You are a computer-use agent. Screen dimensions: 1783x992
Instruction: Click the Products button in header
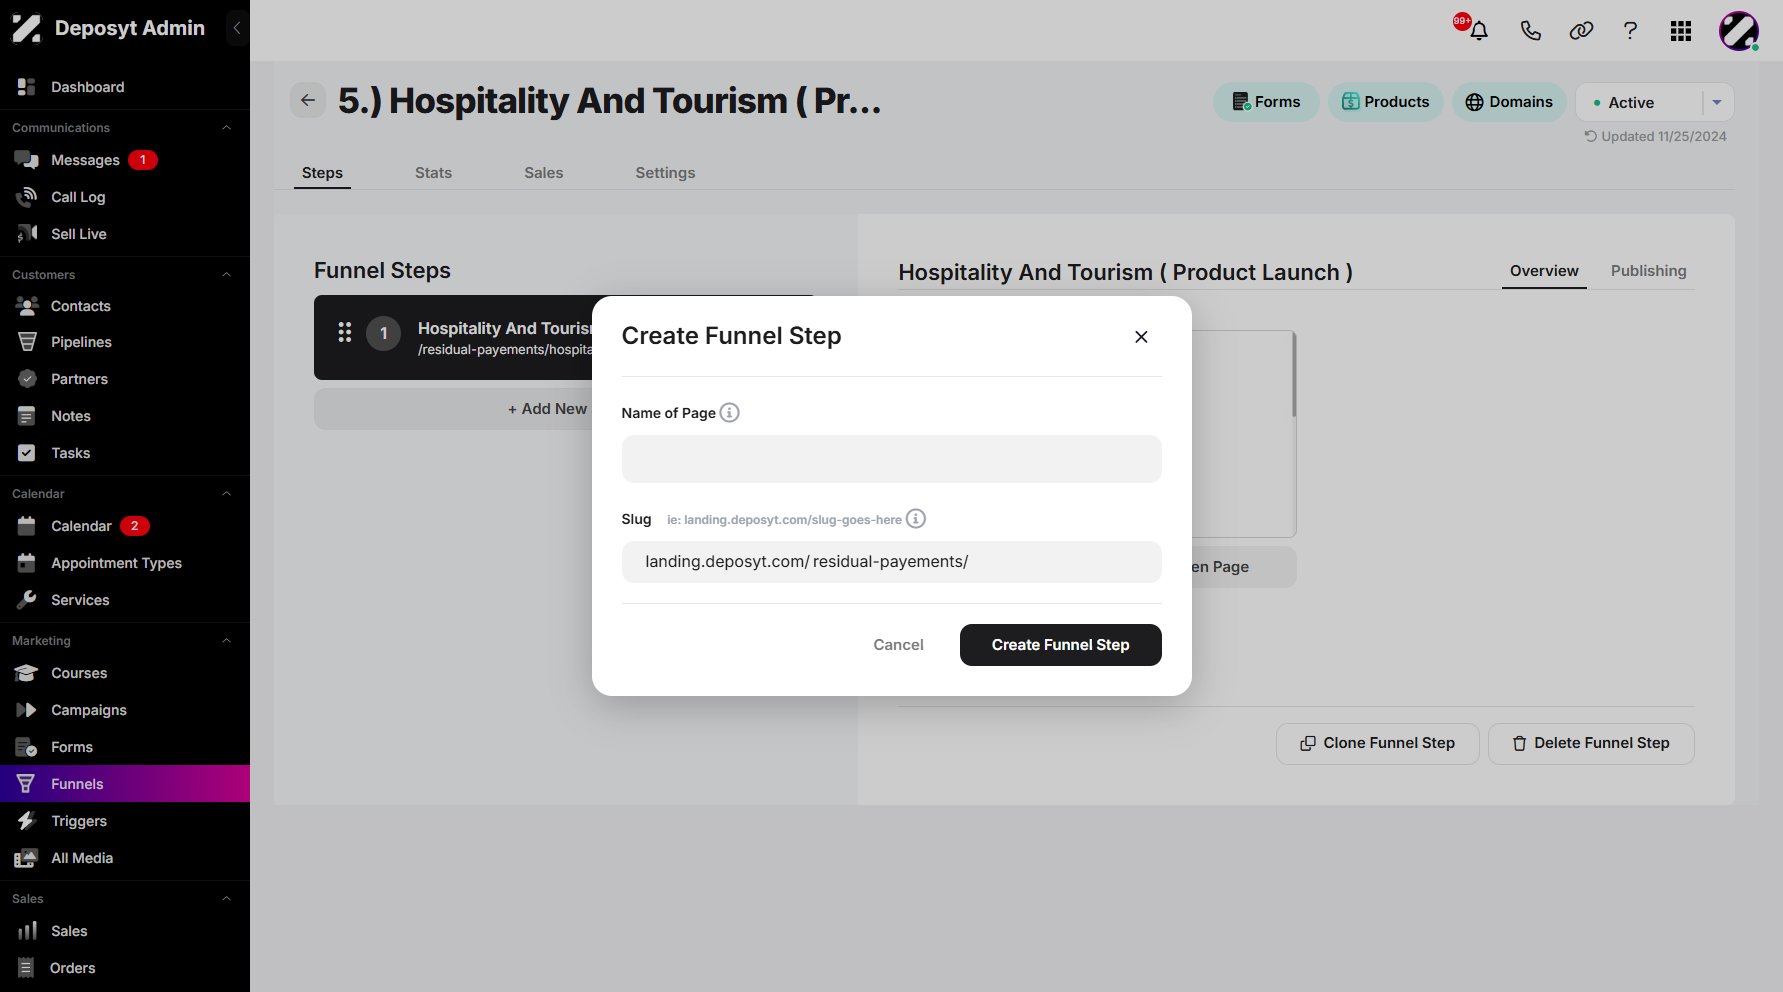1385,102
